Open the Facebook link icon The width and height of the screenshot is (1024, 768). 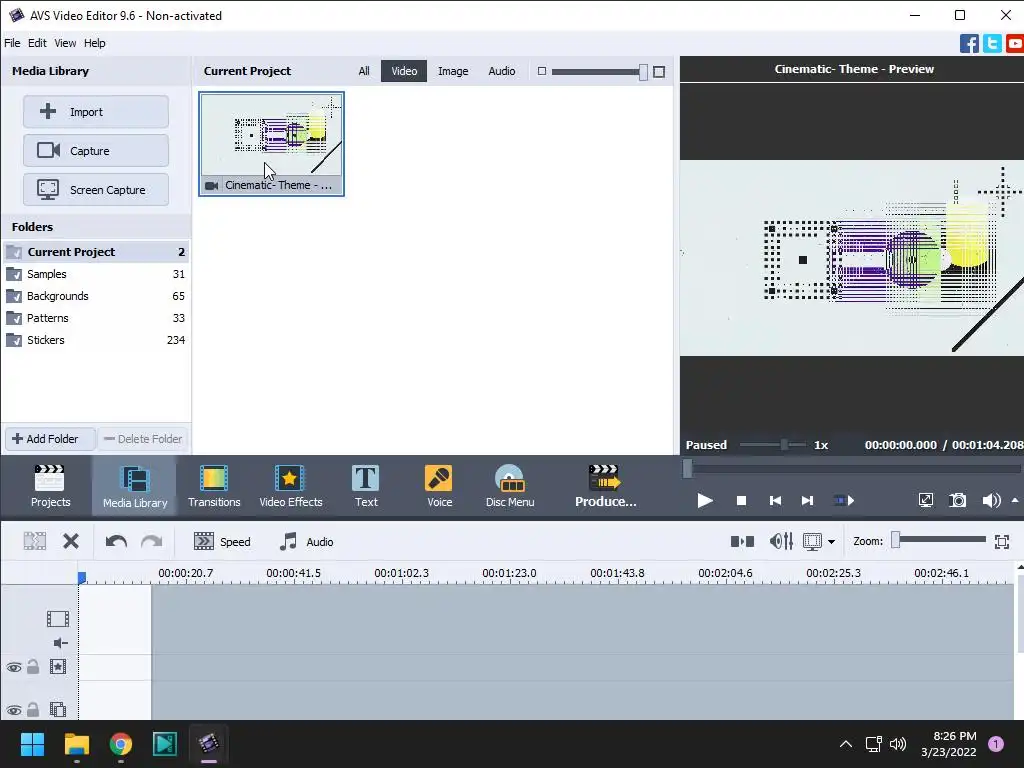(969, 44)
